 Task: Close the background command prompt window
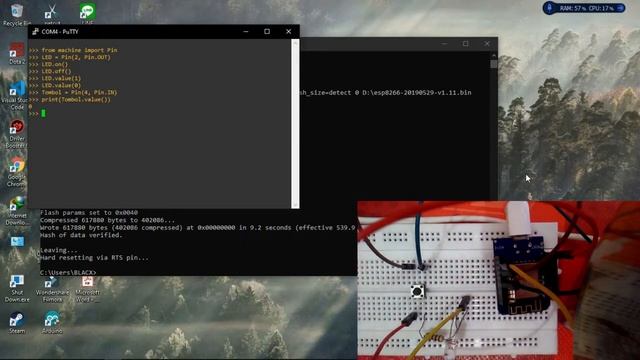[487, 44]
